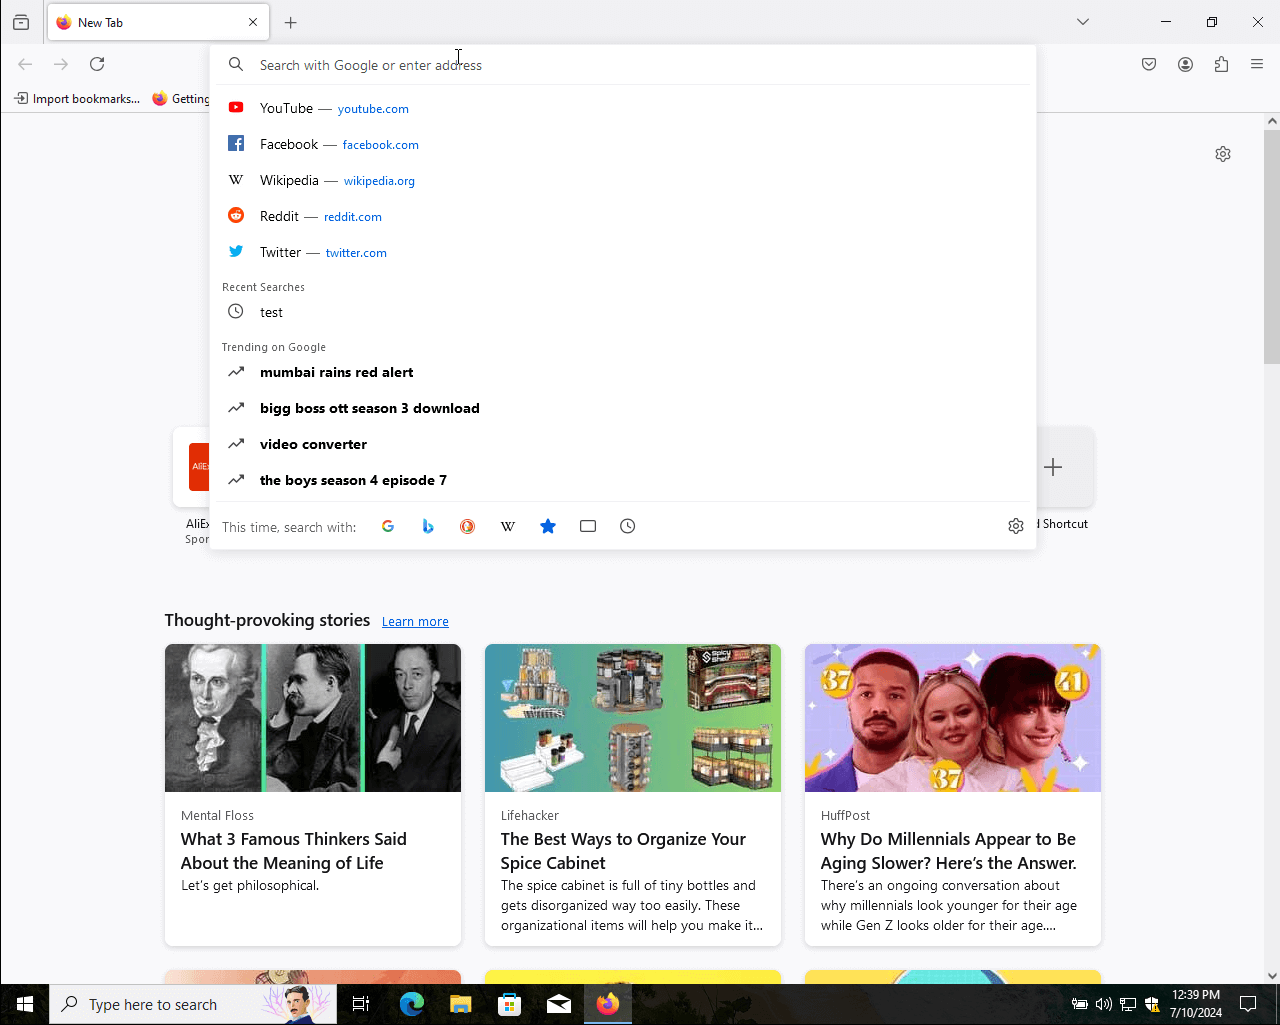
Task: Choose recent search 'test'
Action: tap(623, 312)
